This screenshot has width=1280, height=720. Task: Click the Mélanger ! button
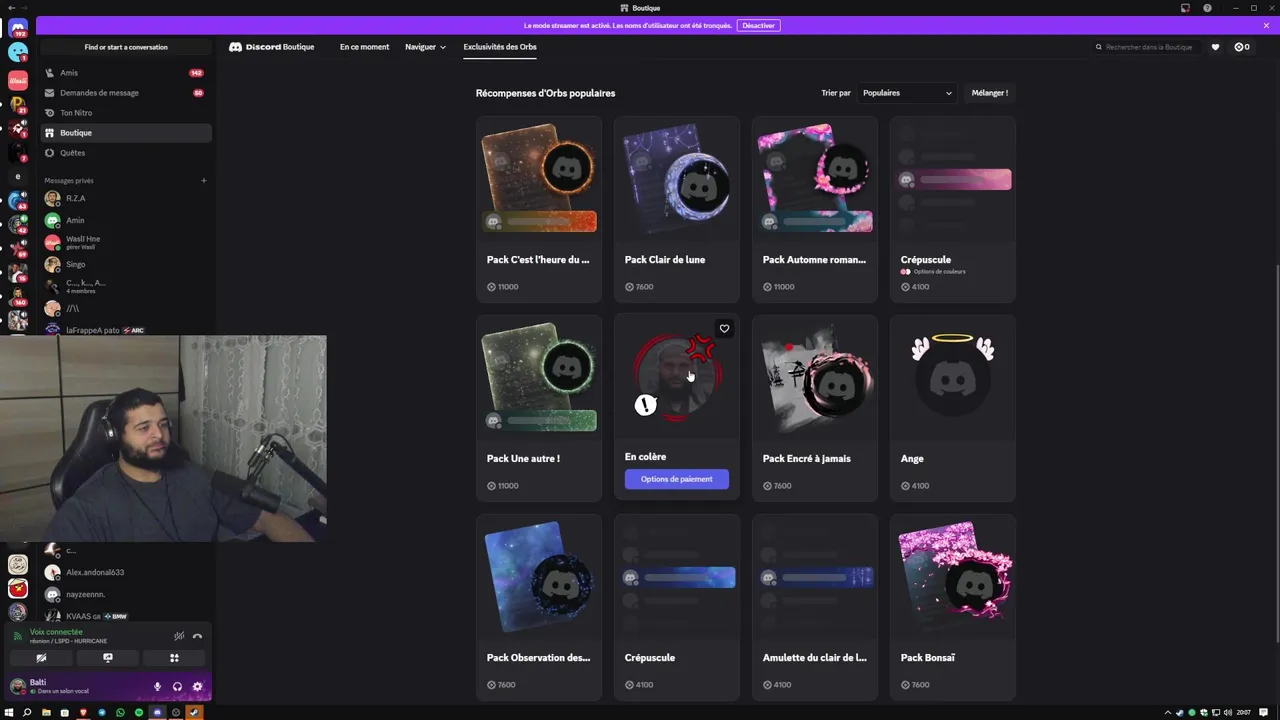coord(990,93)
